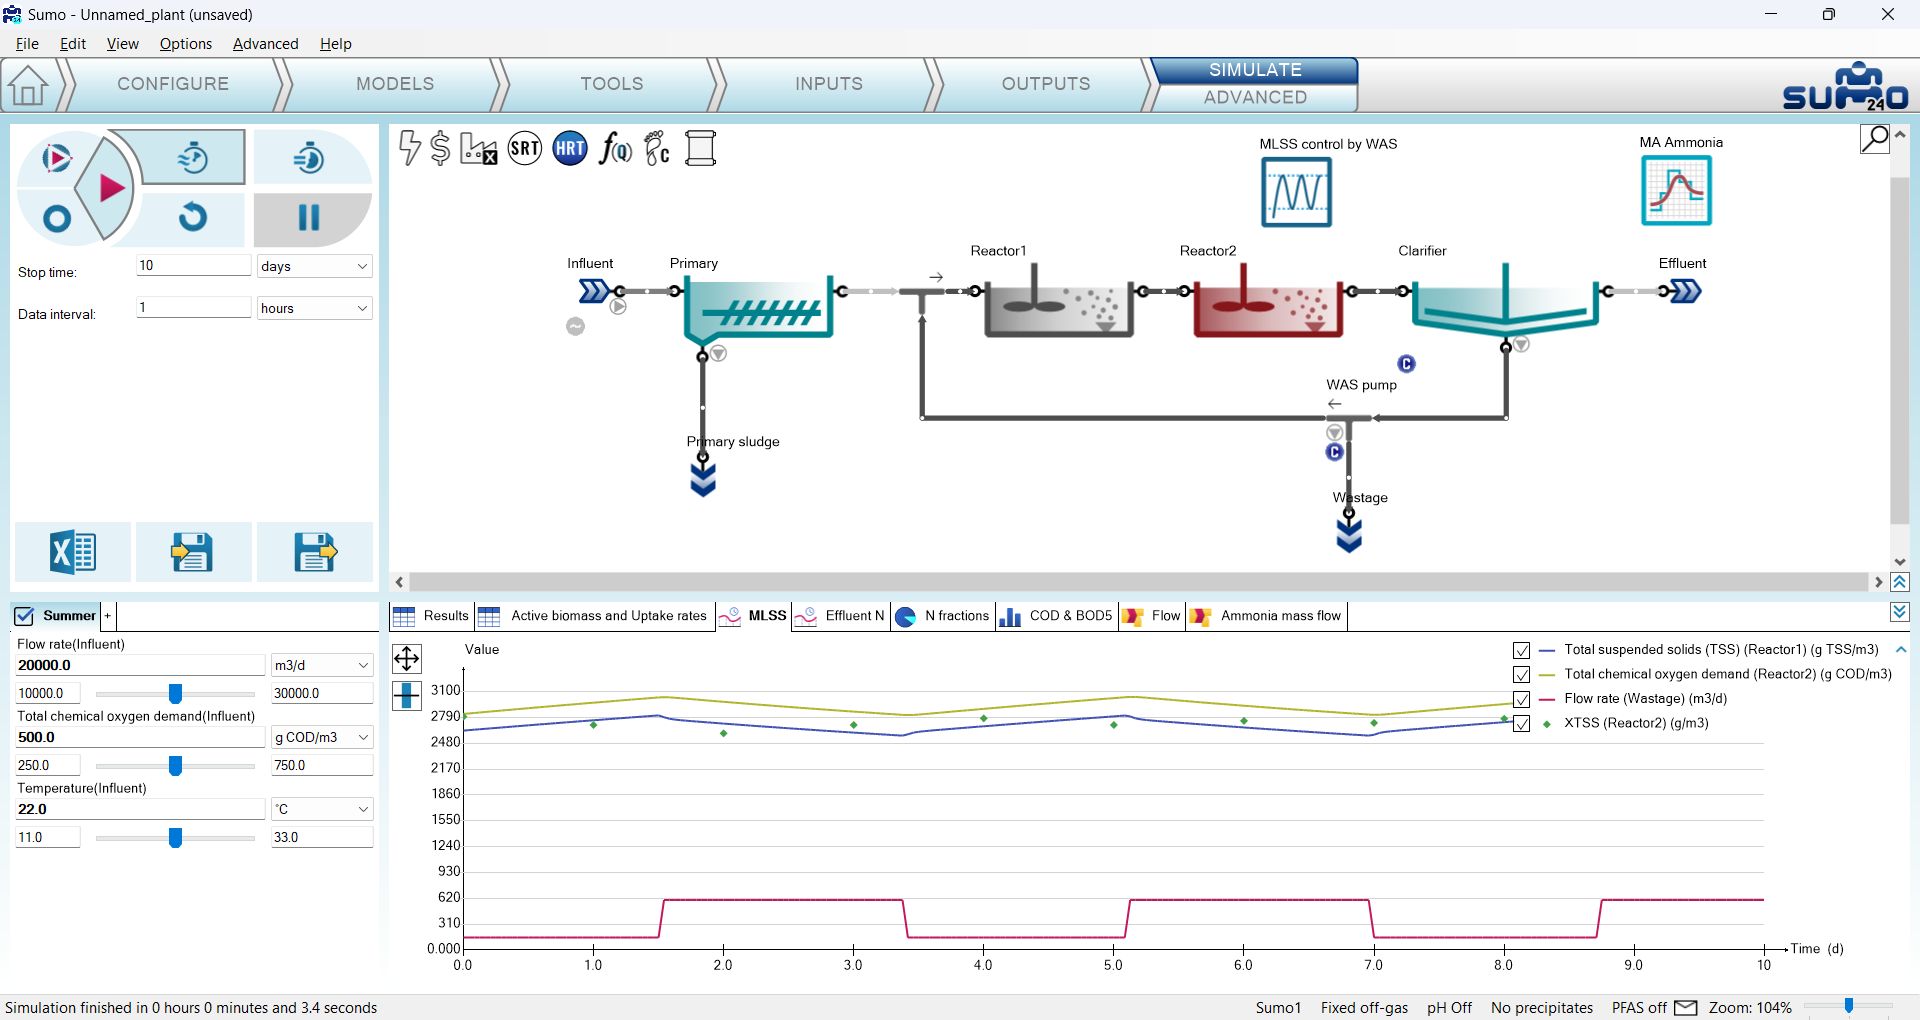Viewport: 1920px width, 1020px height.
Task: Export results to Excel
Action: point(72,551)
